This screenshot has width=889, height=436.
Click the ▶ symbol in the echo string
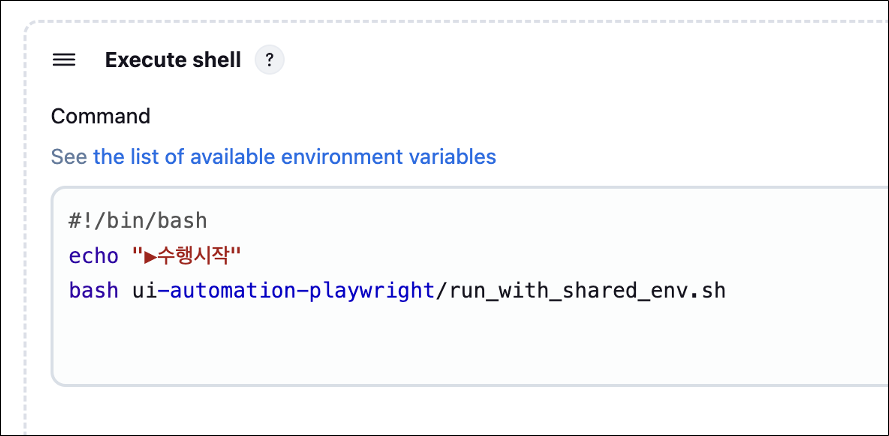(150, 256)
